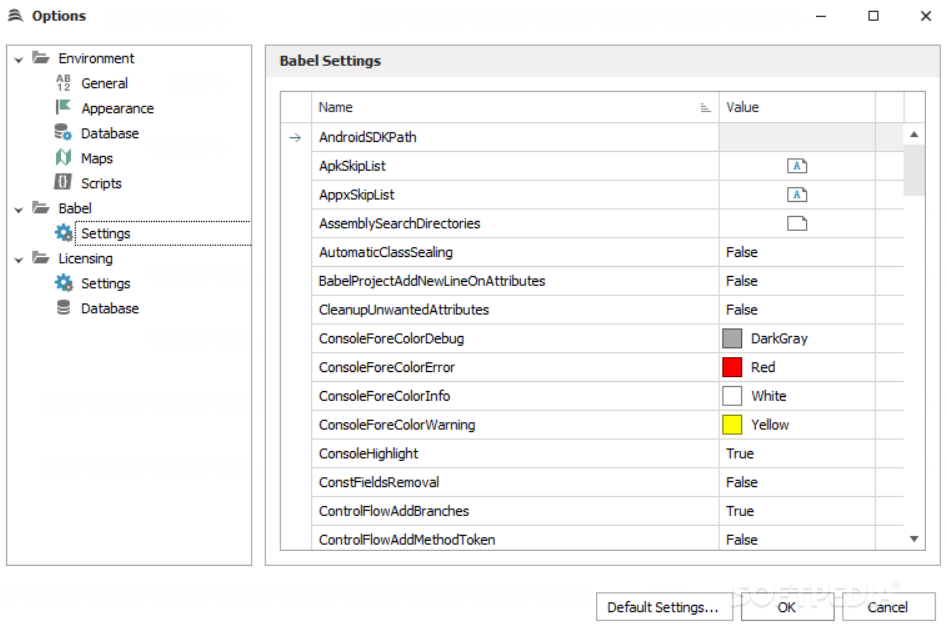
Task: Click the Babel Settings gear icon
Action: [63, 232]
